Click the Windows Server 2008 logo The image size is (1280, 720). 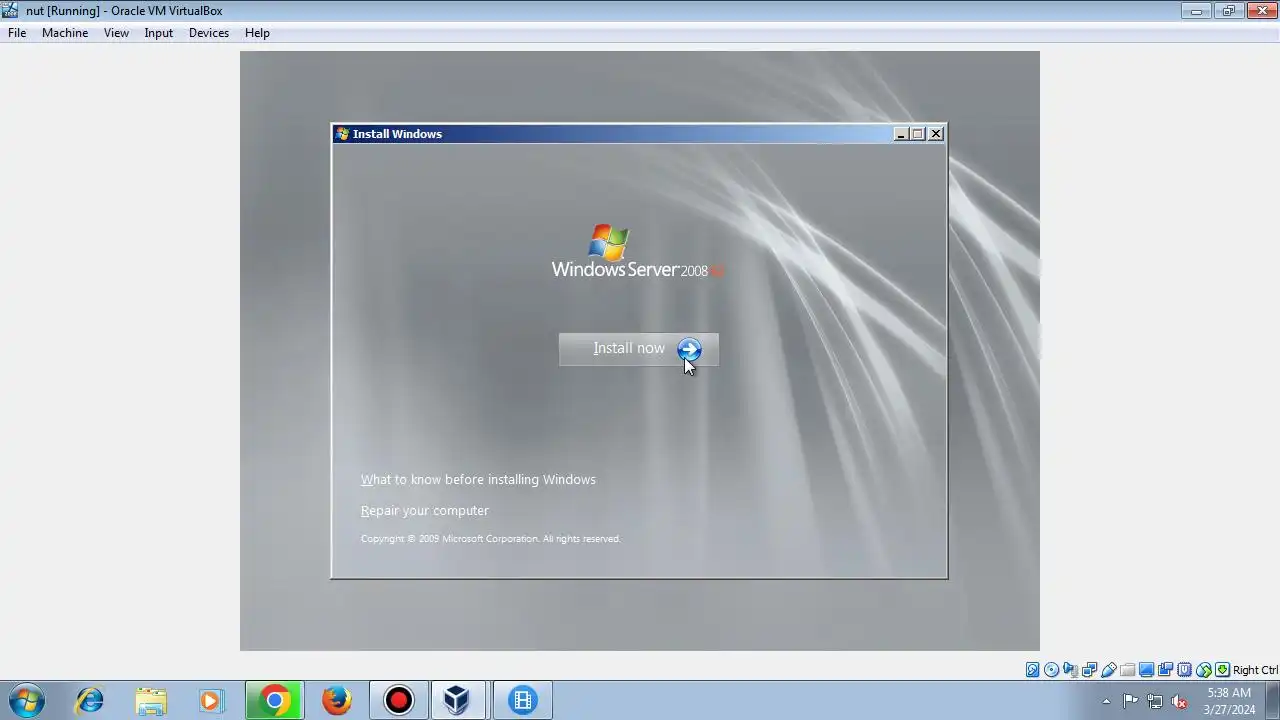[x=637, y=251]
